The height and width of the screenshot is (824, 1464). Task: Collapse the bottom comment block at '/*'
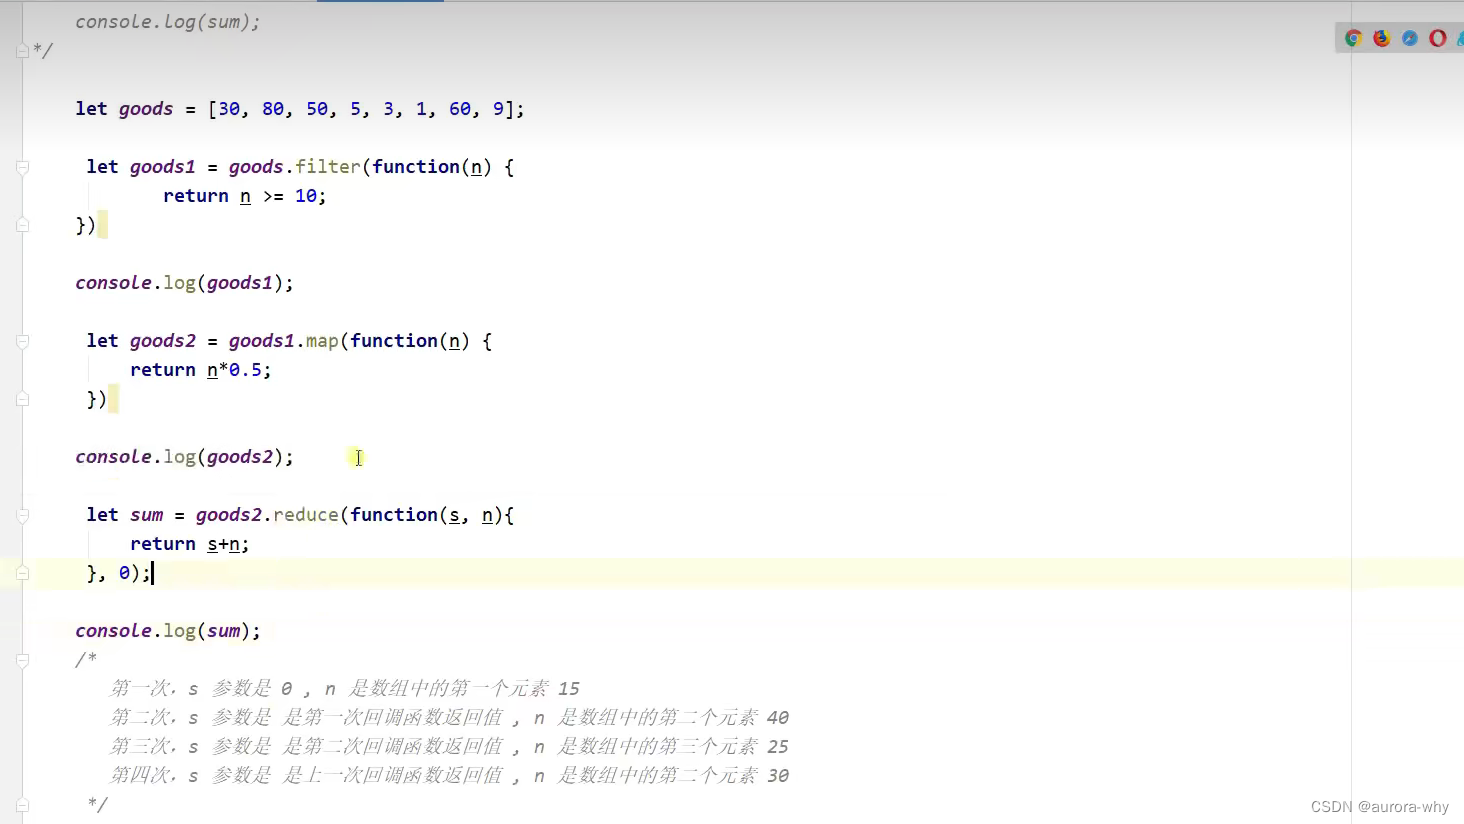click(x=22, y=660)
